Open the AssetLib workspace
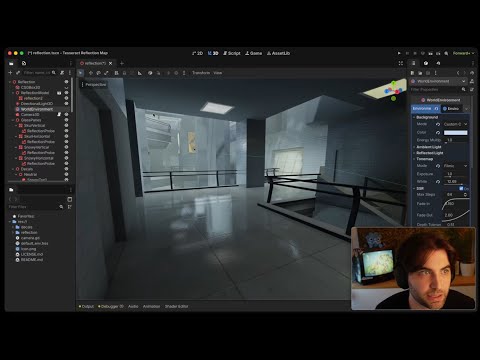 [278, 53]
